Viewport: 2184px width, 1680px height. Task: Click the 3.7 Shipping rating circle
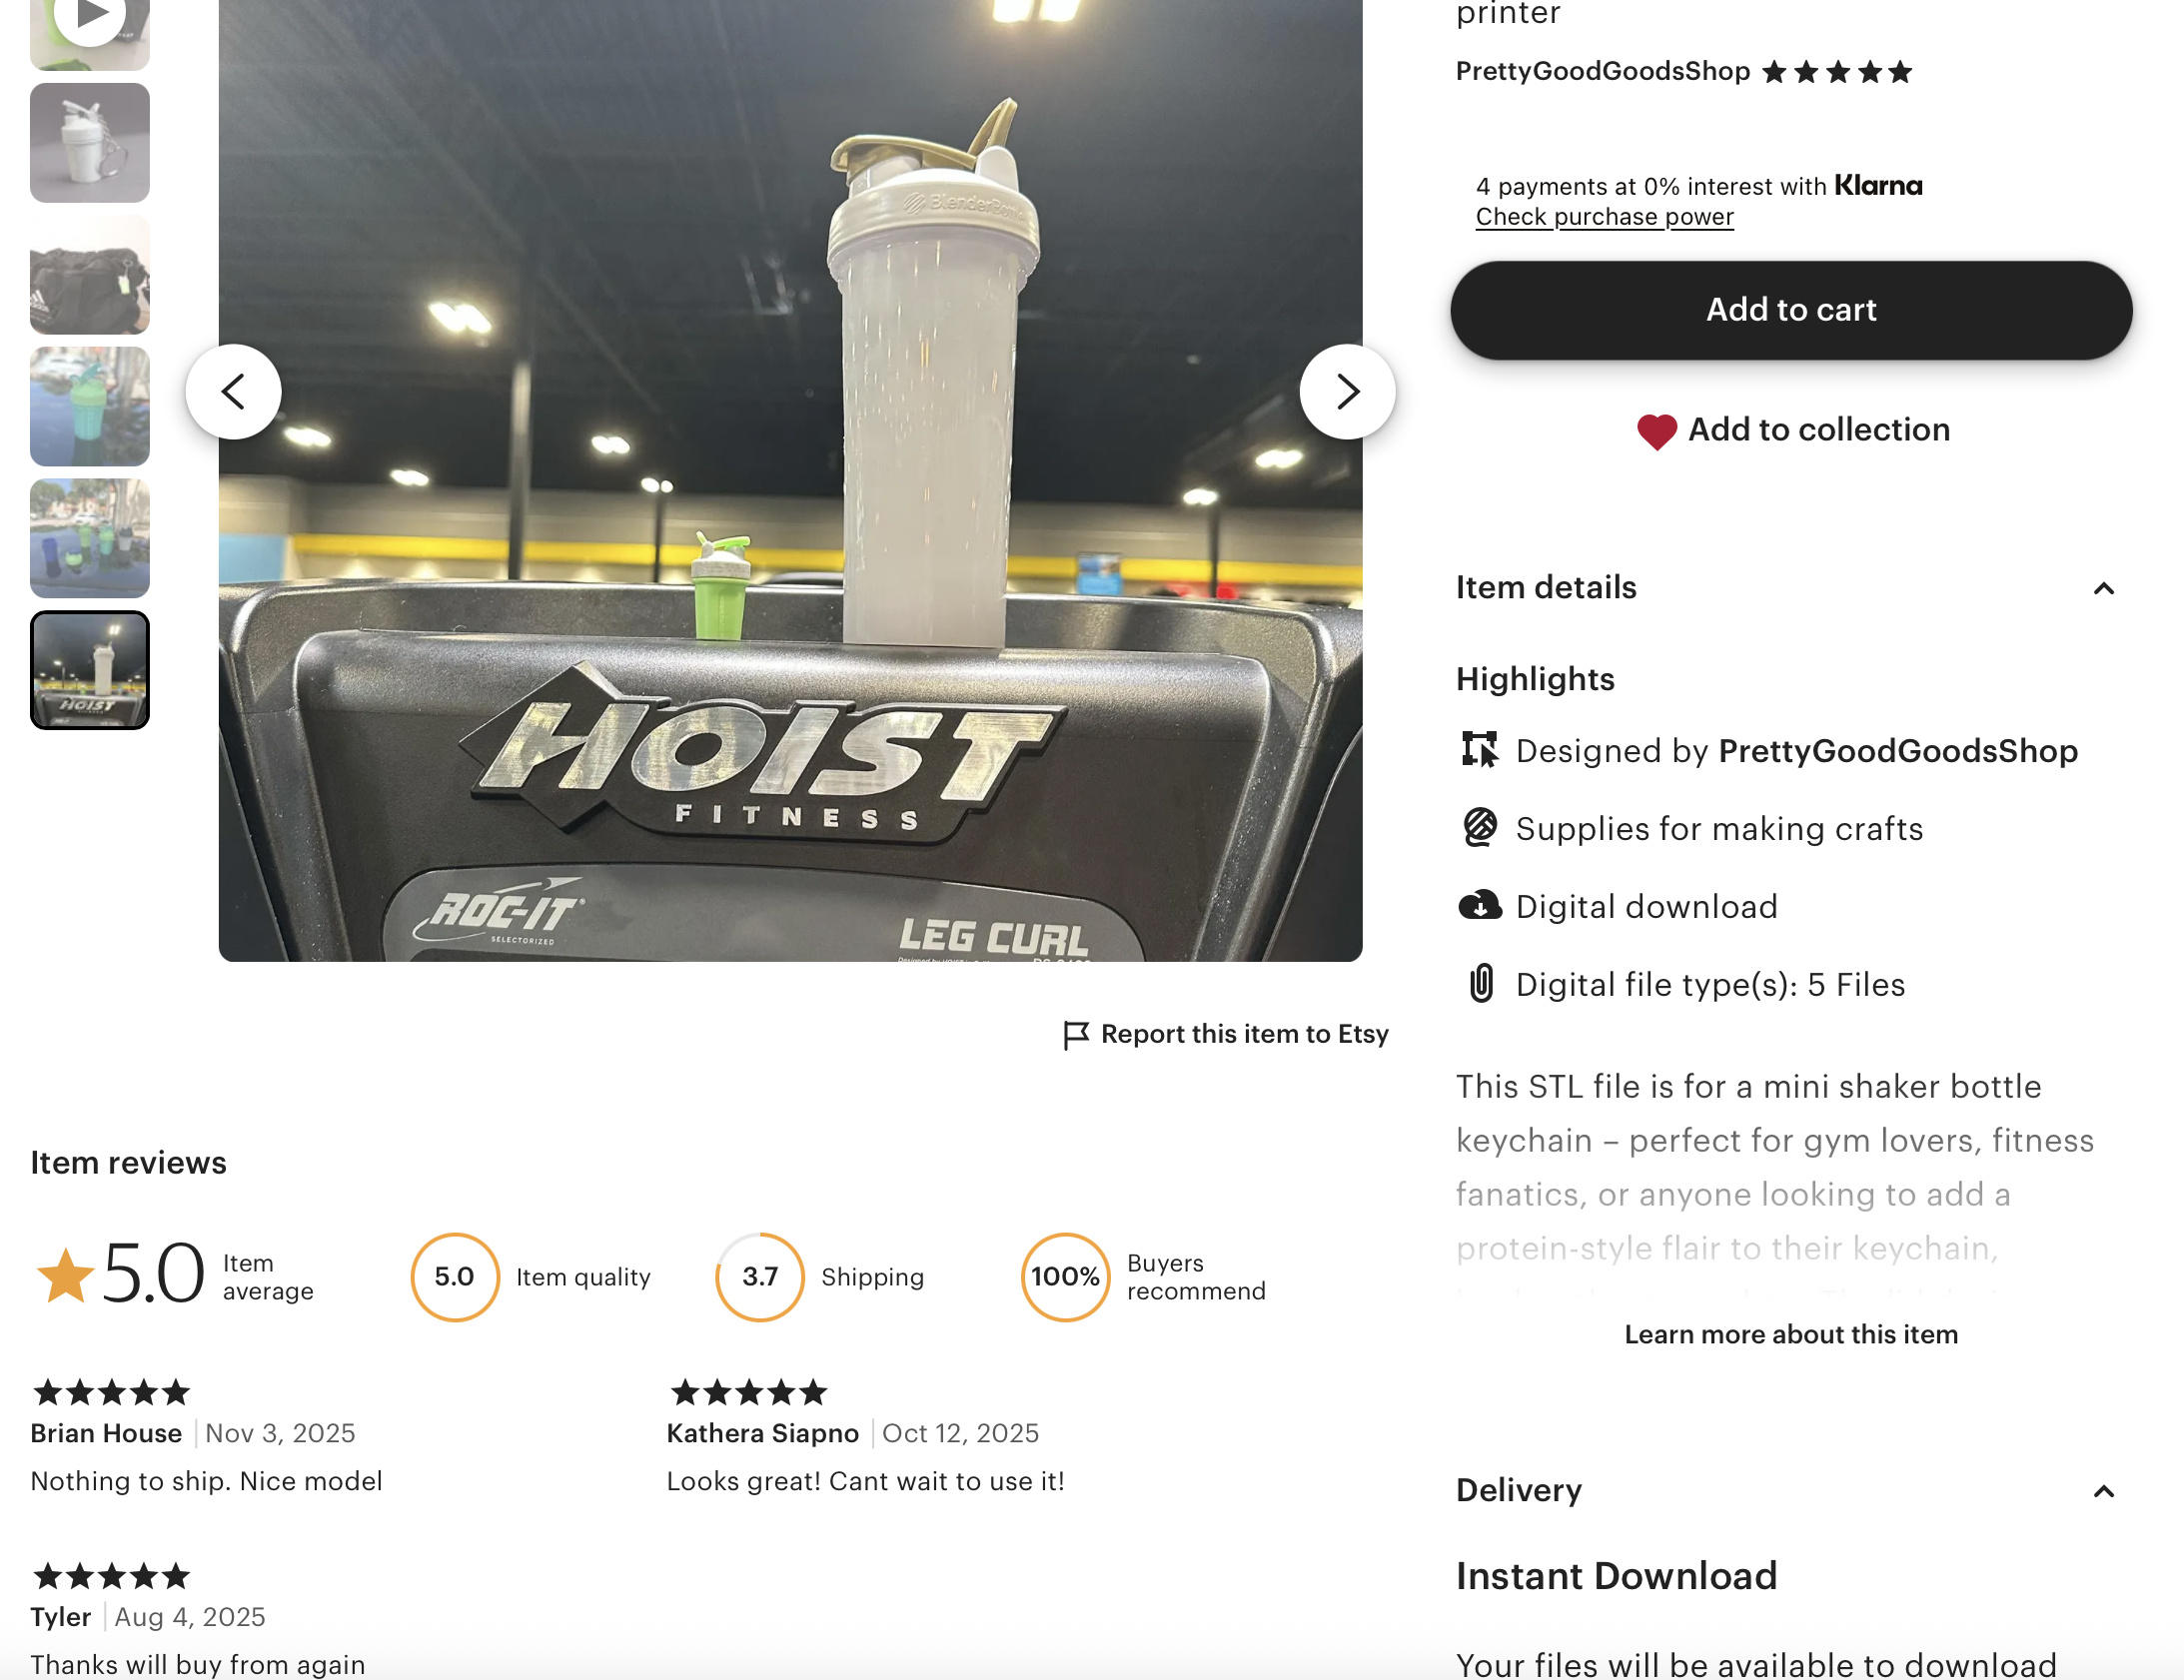coord(760,1276)
